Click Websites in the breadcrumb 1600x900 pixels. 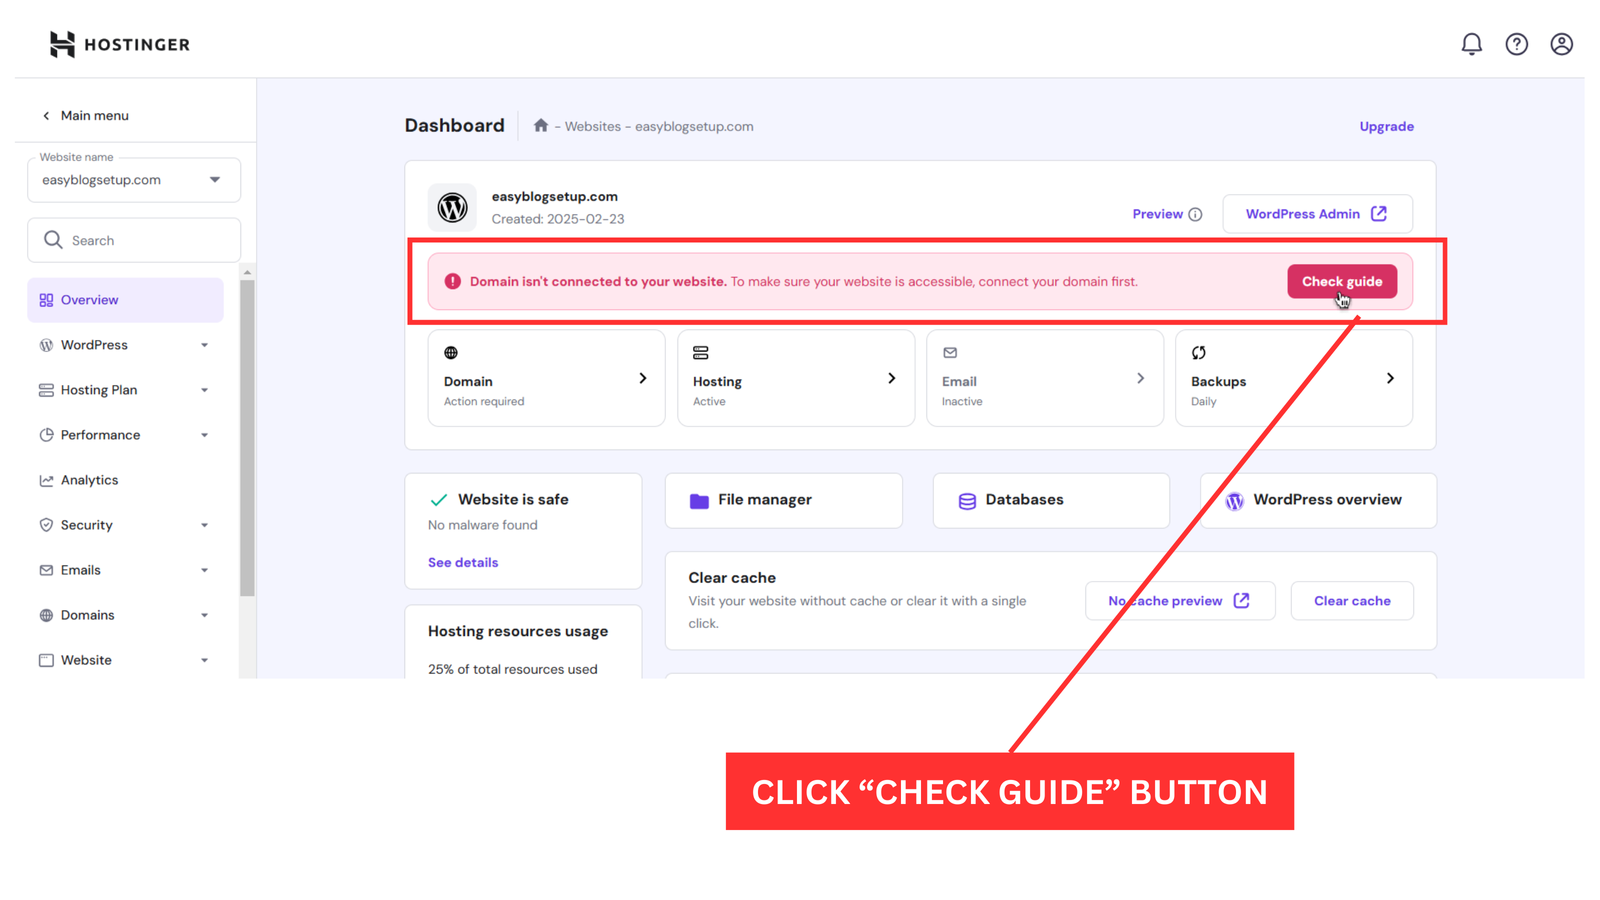point(592,126)
